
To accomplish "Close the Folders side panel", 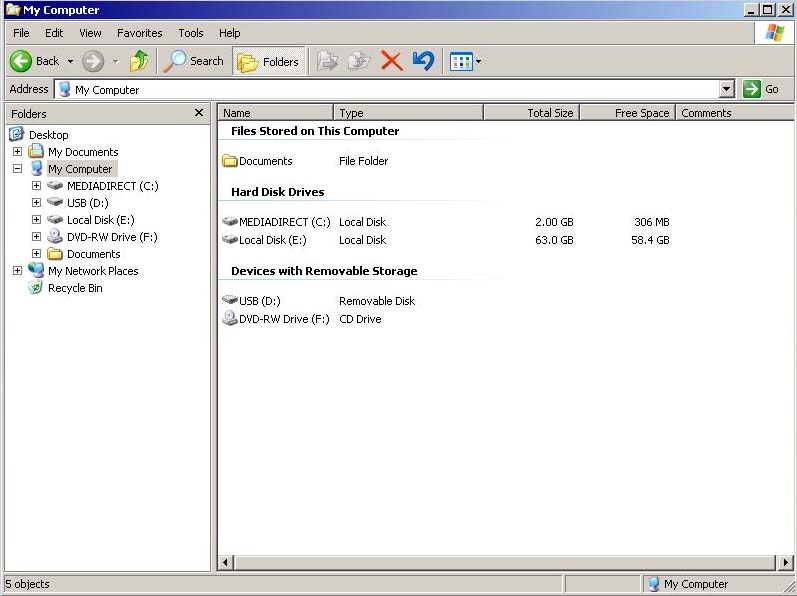I will 199,113.
